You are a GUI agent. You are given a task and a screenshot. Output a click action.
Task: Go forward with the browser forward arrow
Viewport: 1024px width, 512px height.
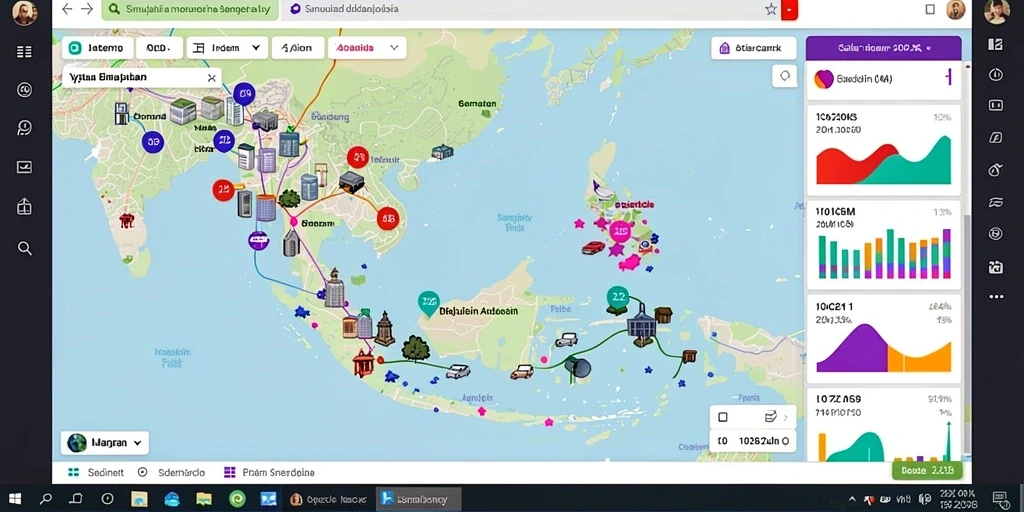(87, 8)
